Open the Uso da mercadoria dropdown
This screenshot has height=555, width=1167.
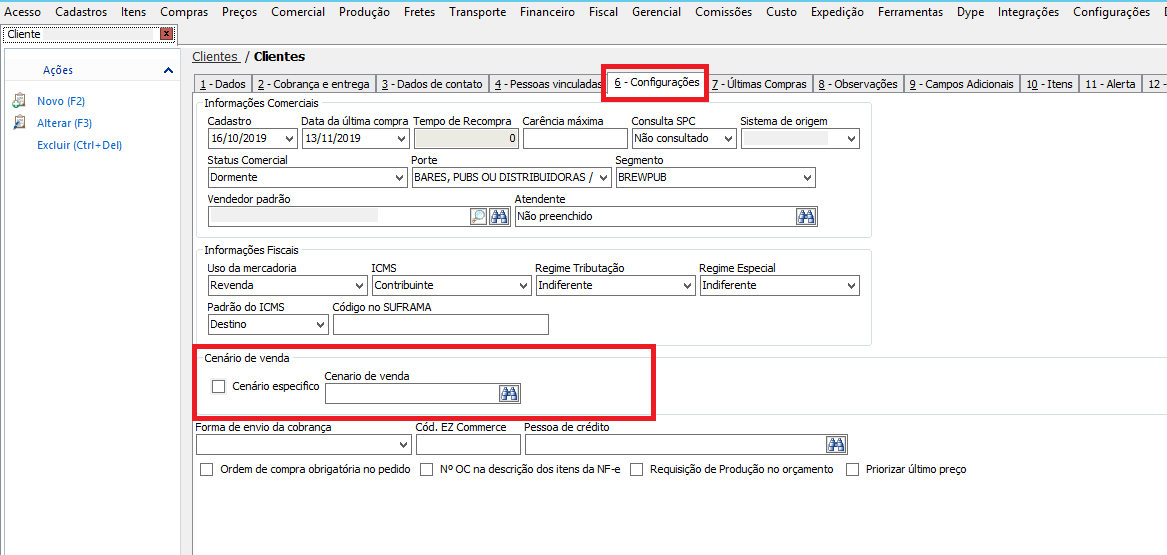(x=361, y=286)
